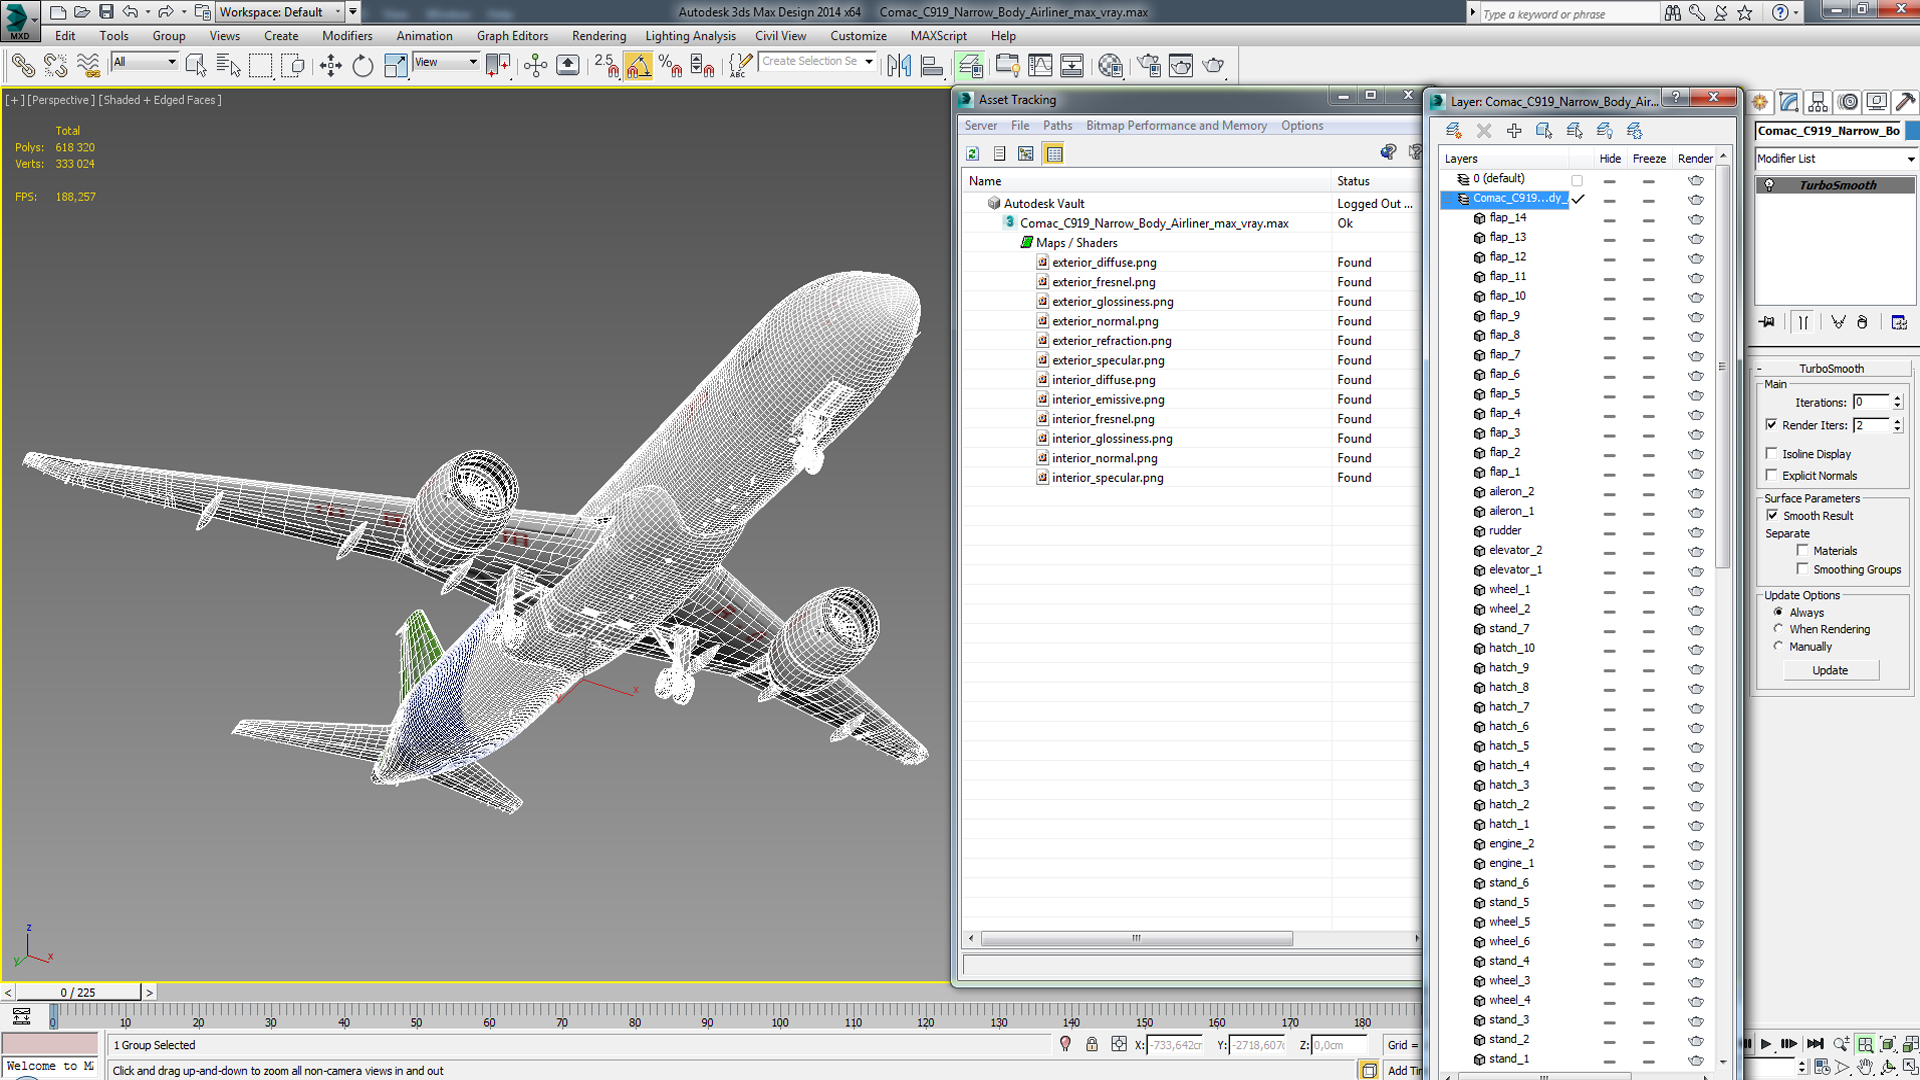
Task: Select Manually update option
Action: [1778, 647]
